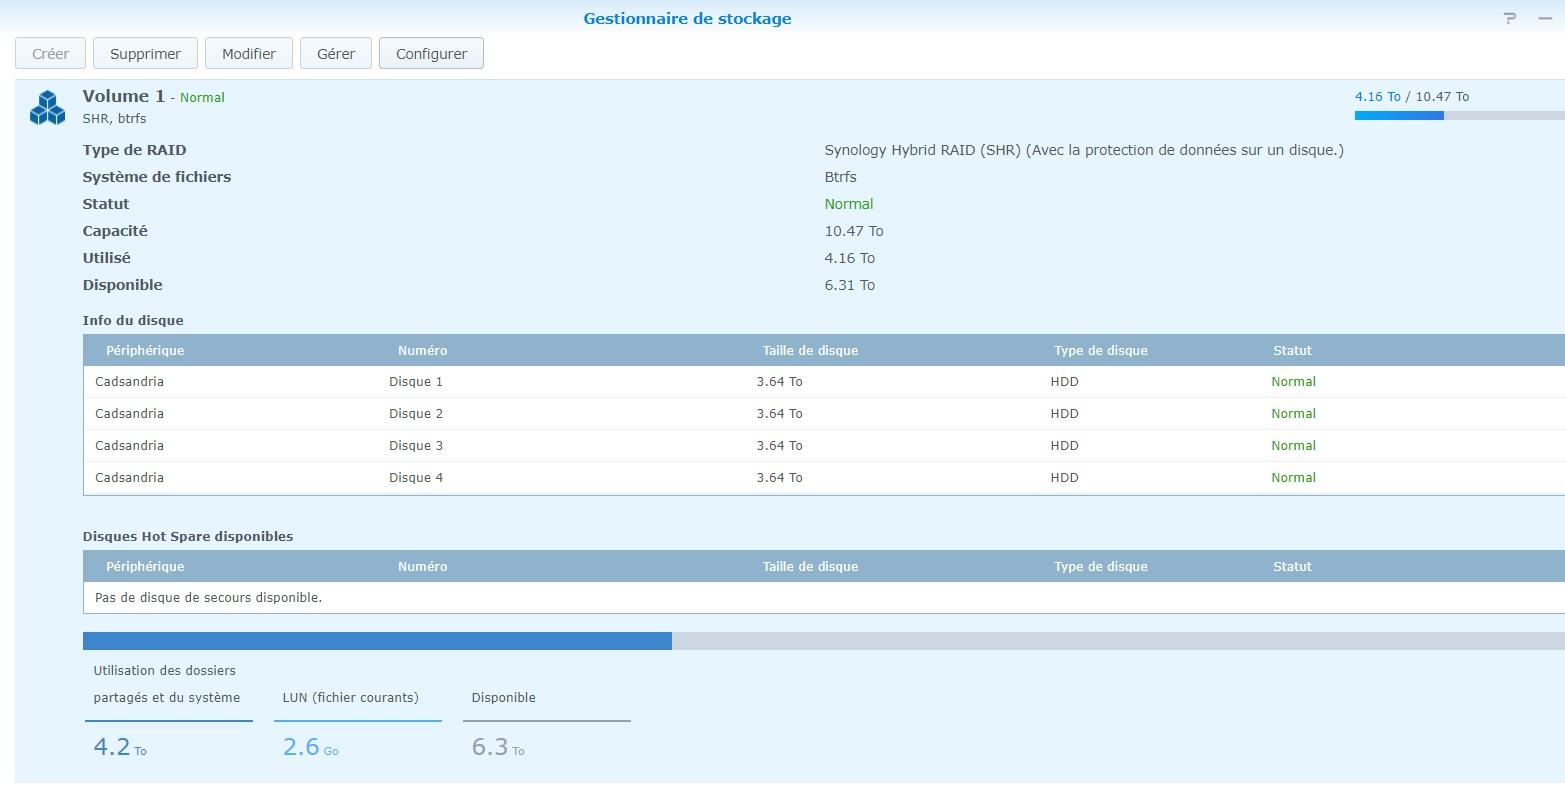Click the Volume 1 blue cubes icon

pyautogui.click(x=47, y=108)
